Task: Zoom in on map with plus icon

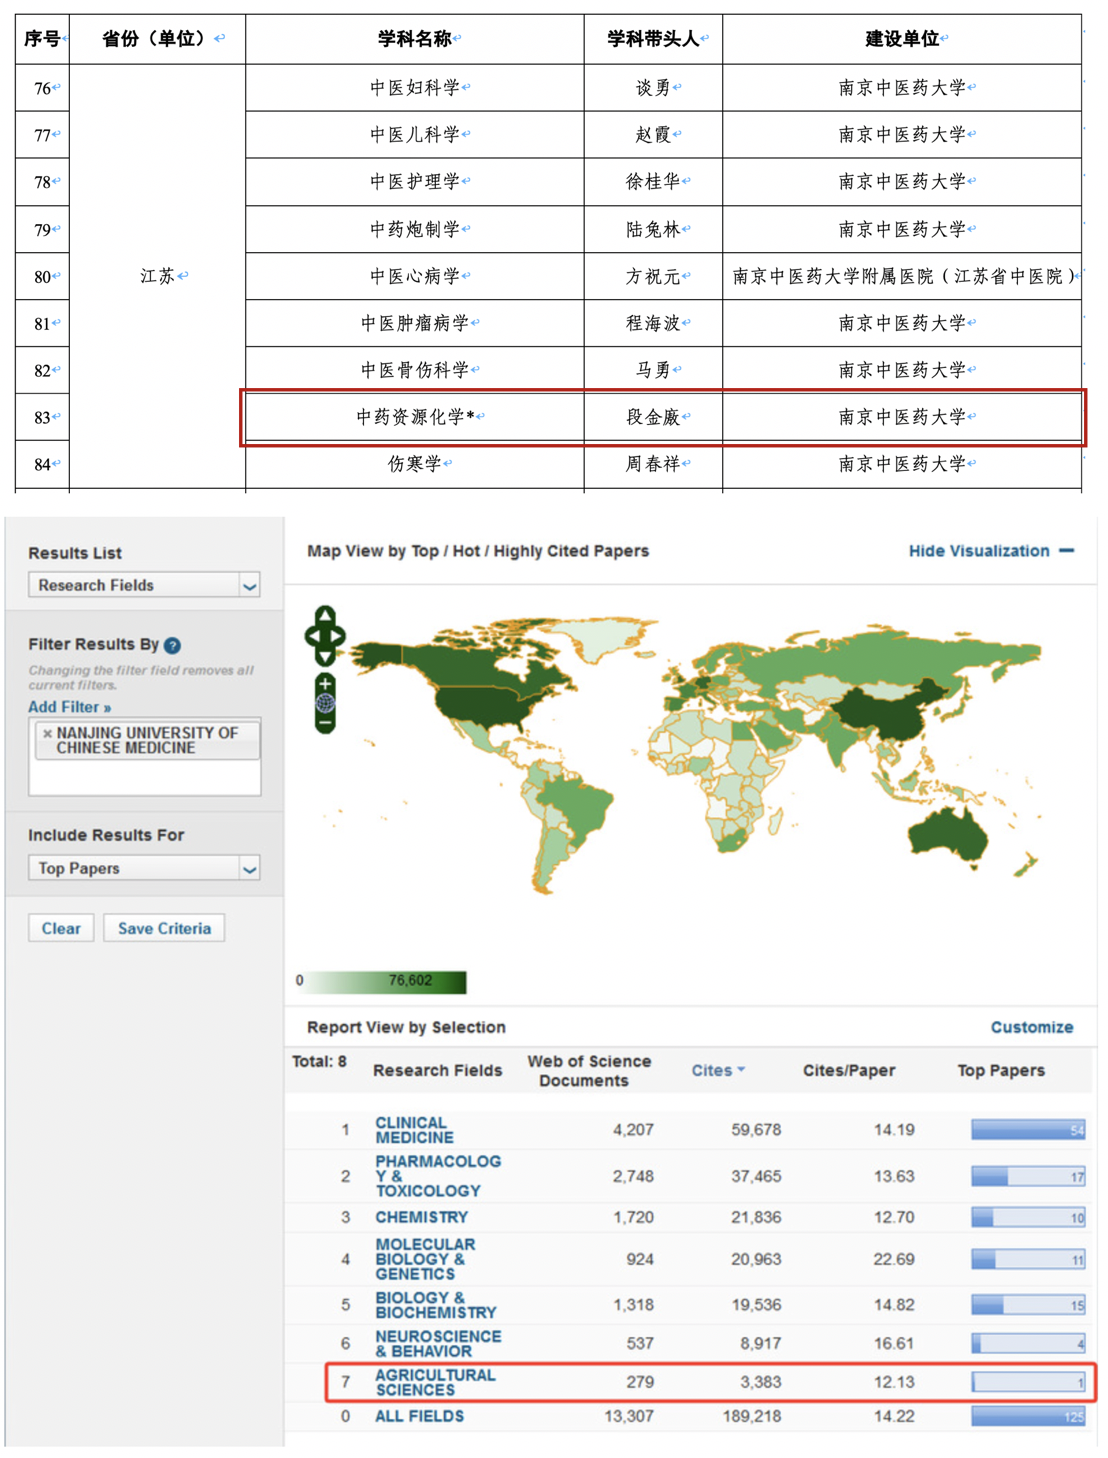Action: click(325, 684)
